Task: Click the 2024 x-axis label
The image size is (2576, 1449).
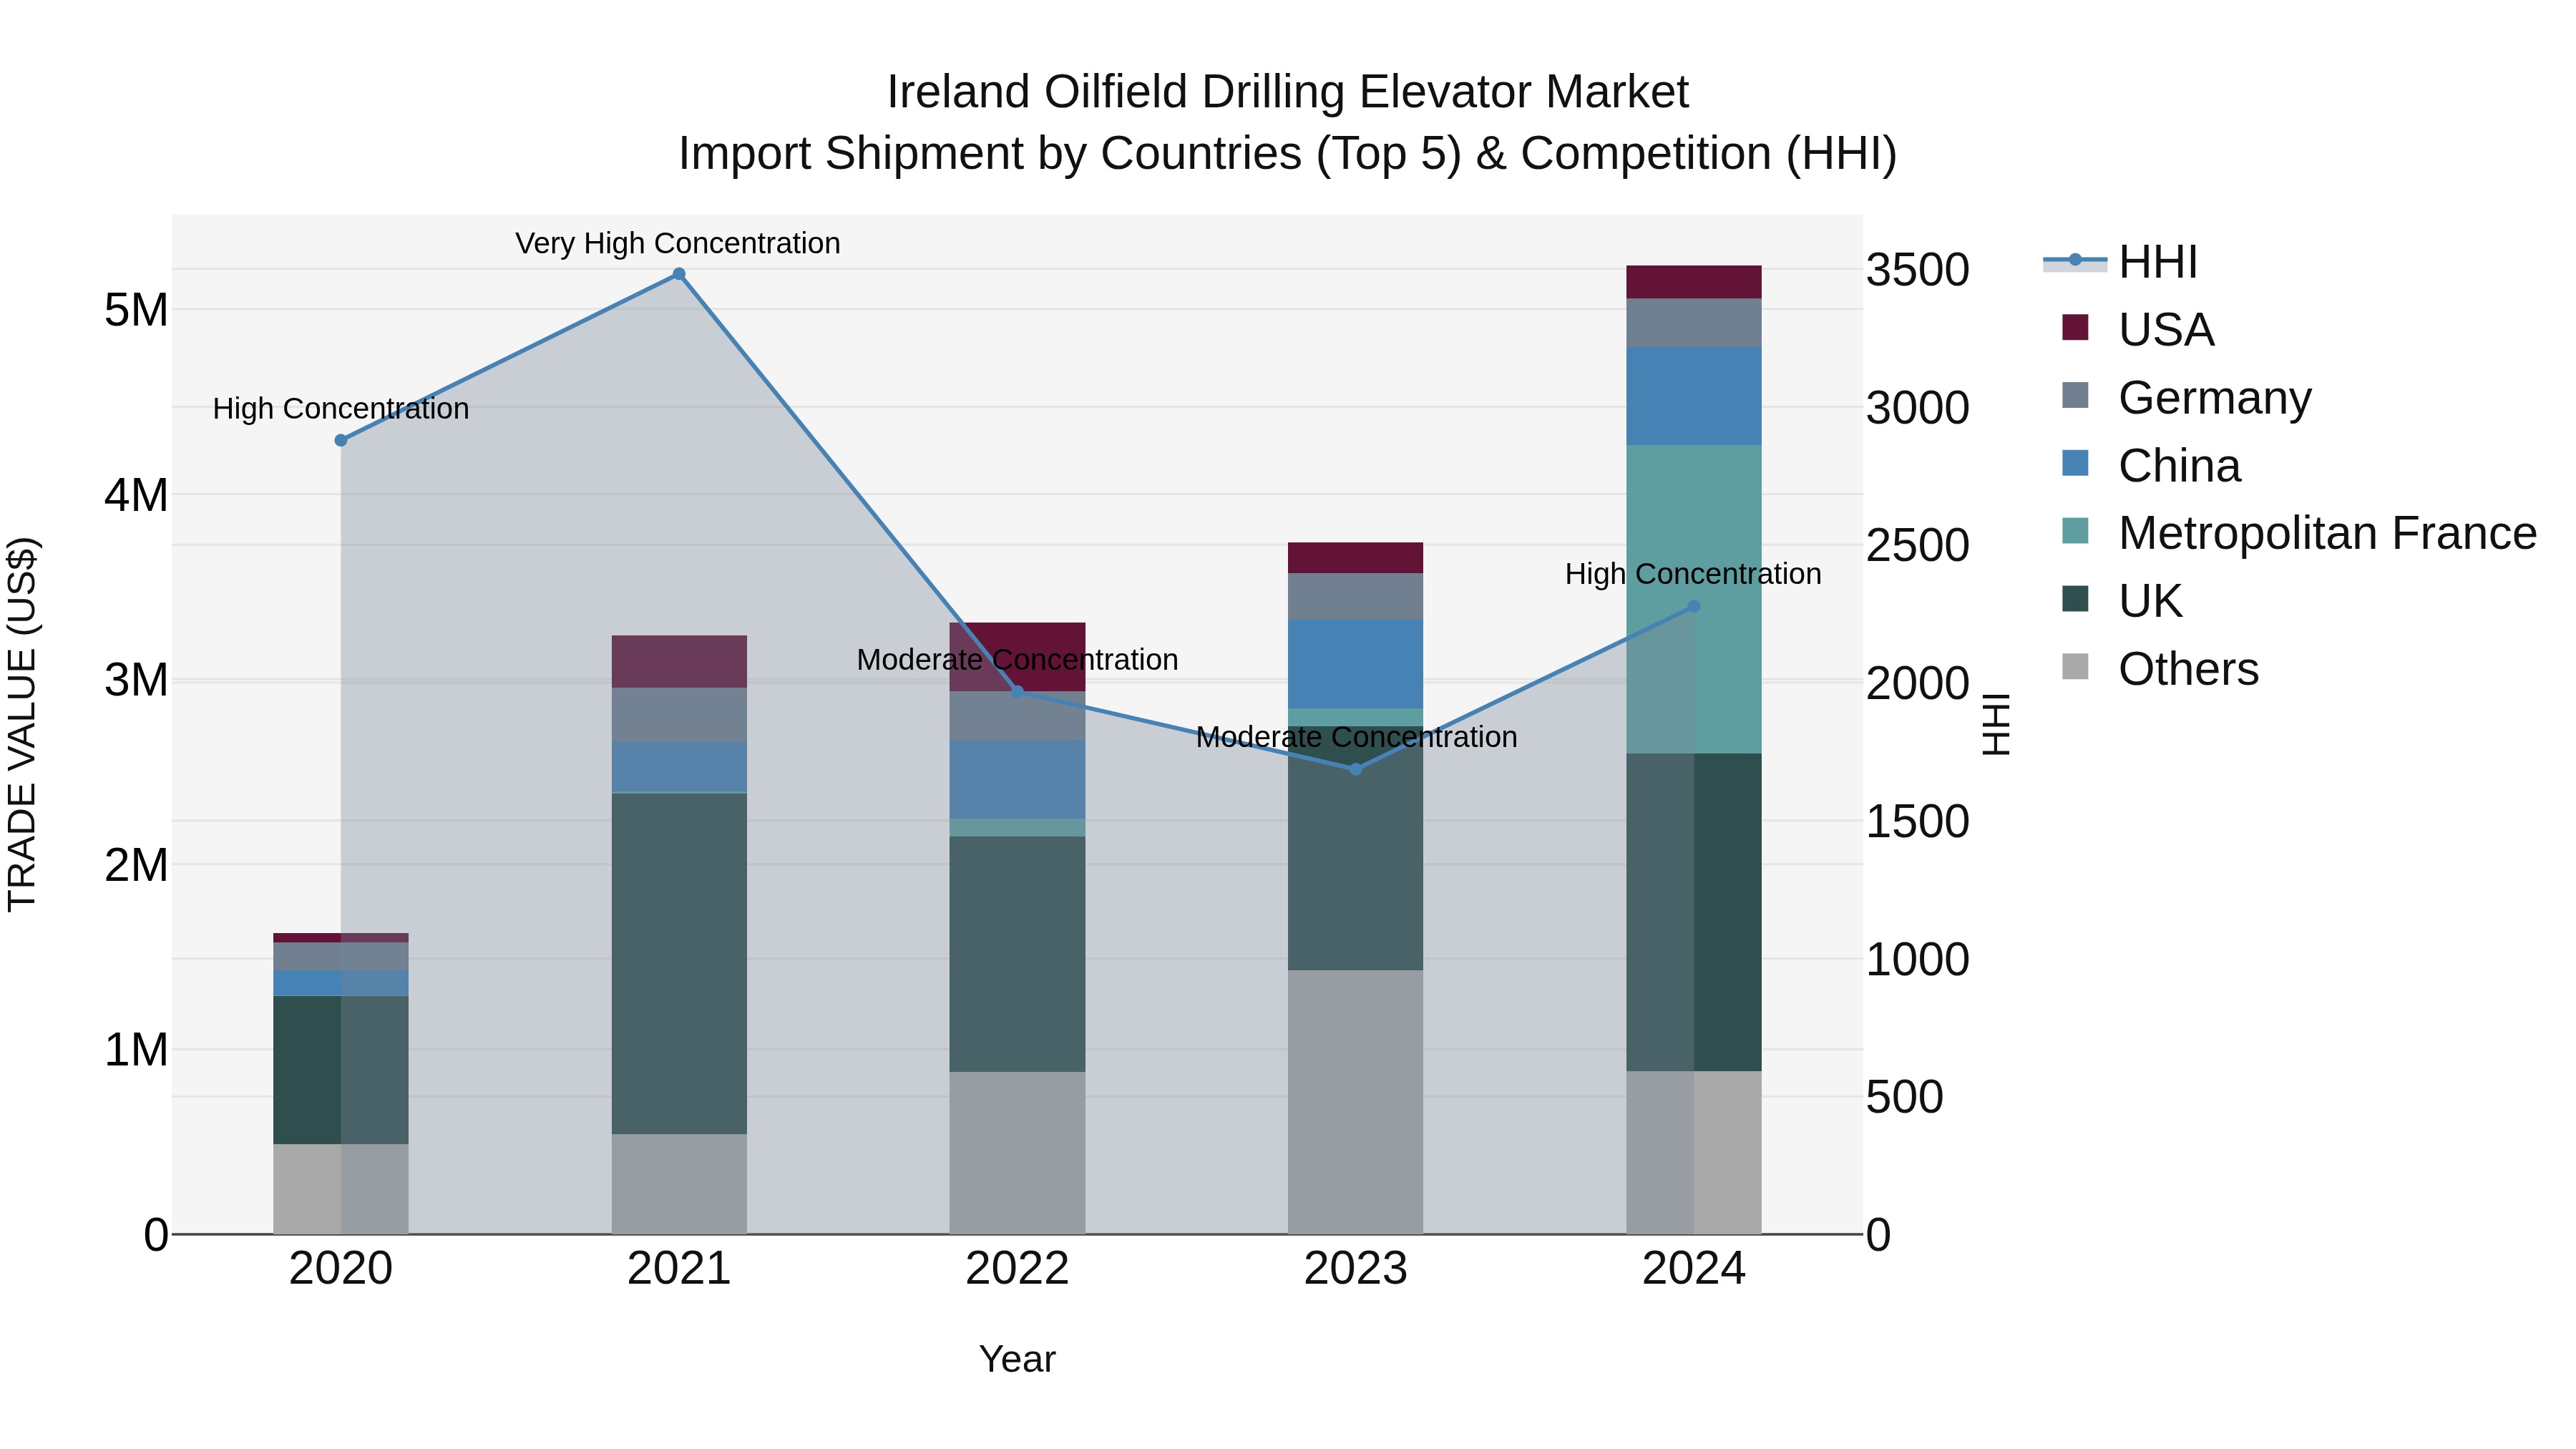Action: click(x=1694, y=1269)
